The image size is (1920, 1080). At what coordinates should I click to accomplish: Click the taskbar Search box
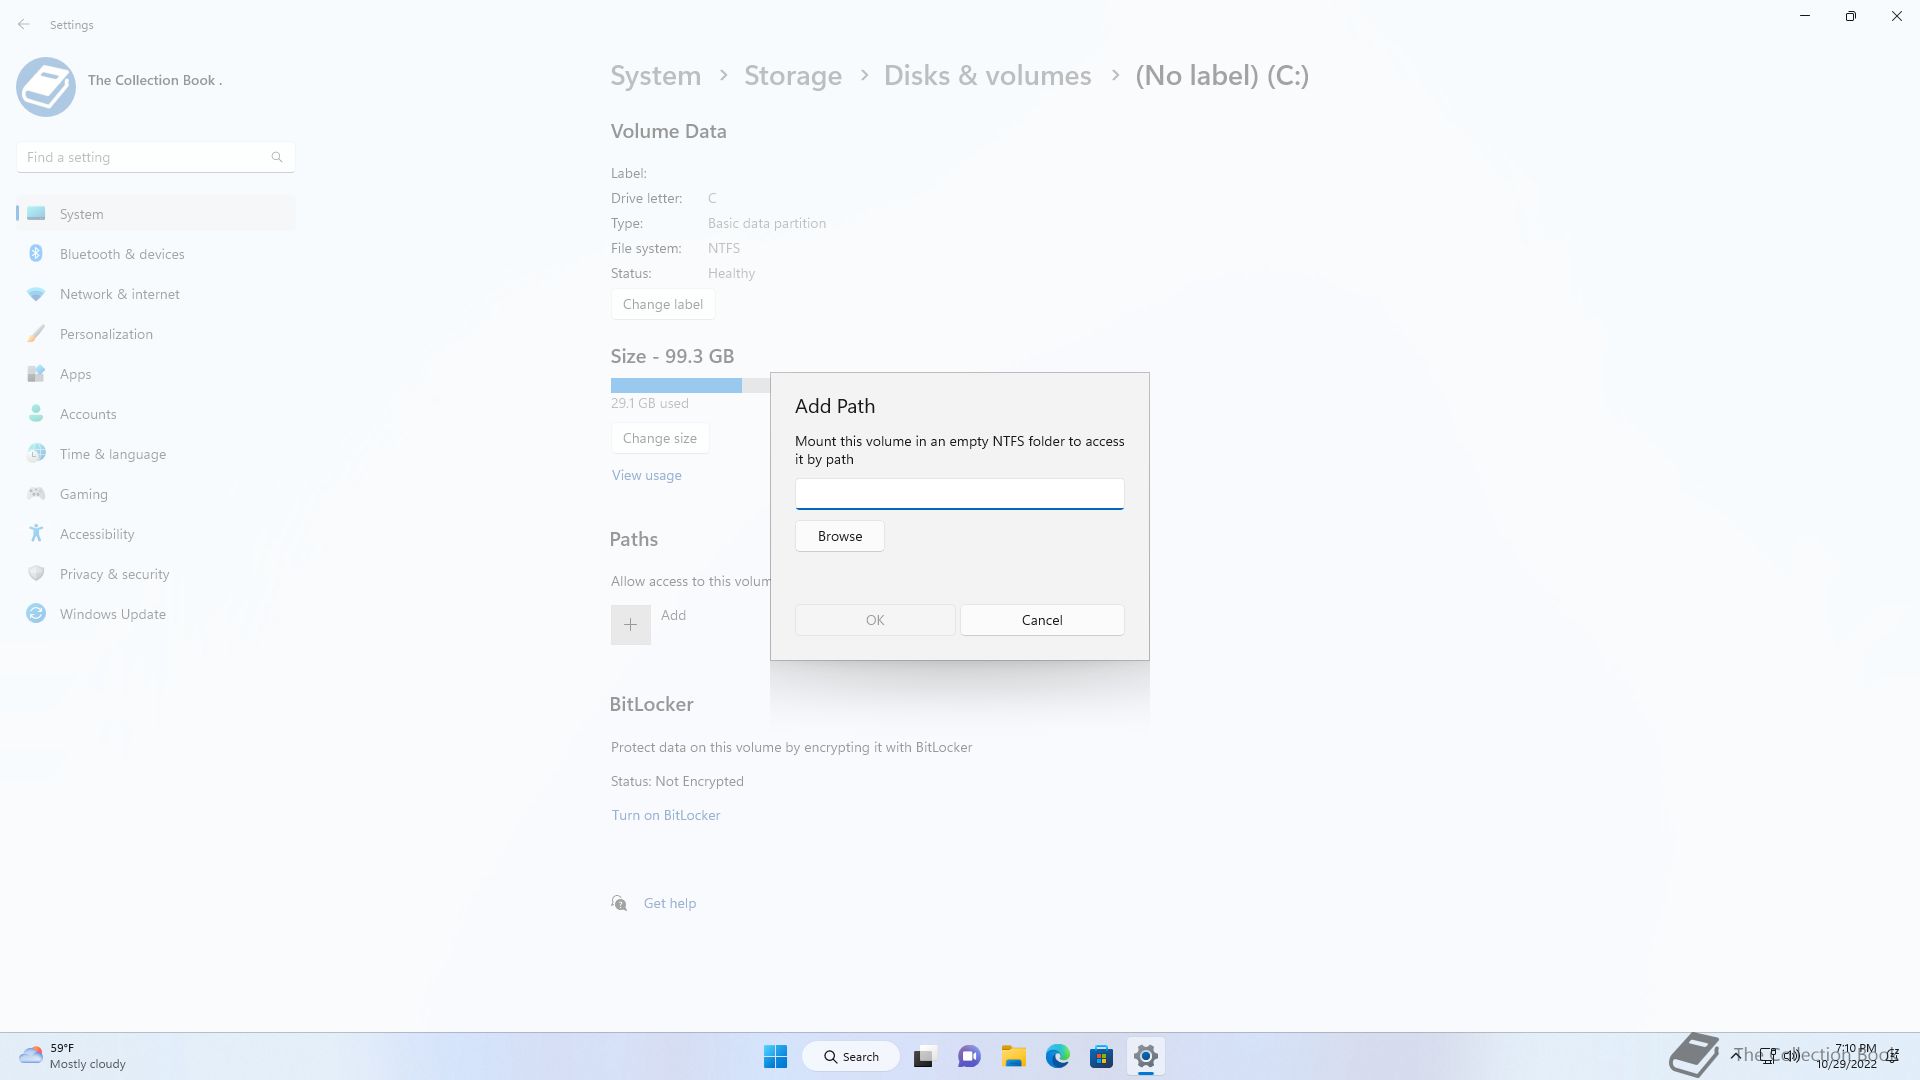(851, 1056)
